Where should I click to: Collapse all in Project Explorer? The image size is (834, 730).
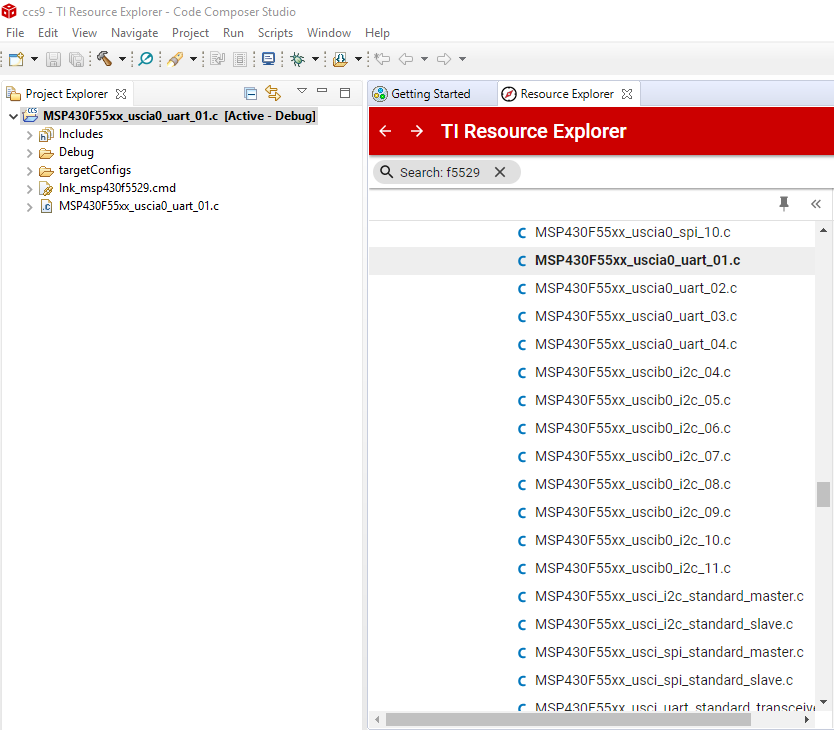(x=251, y=94)
